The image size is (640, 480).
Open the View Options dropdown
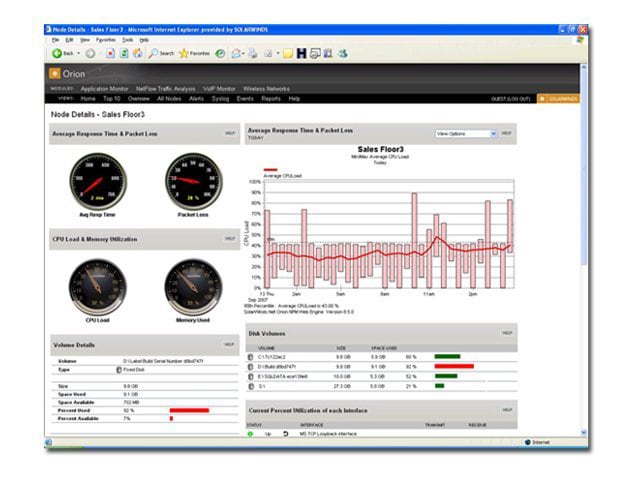tap(465, 133)
